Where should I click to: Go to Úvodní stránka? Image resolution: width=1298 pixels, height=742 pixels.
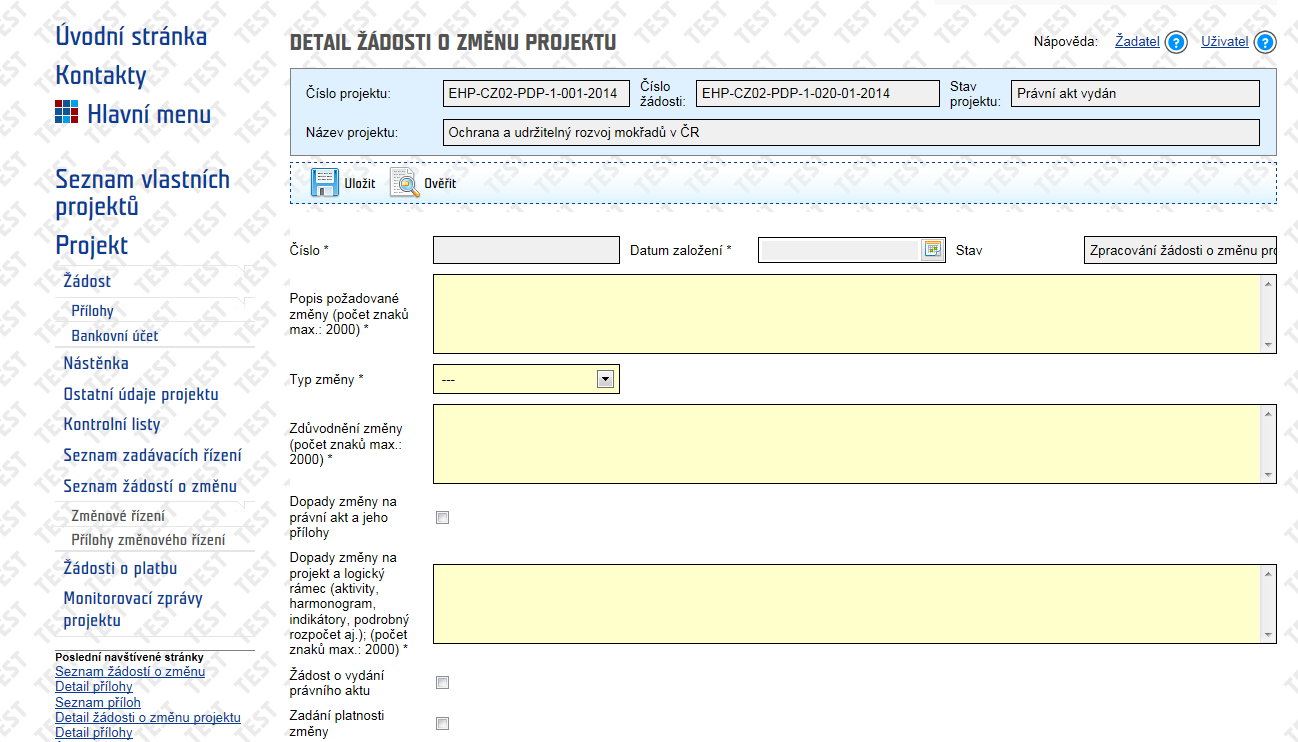pyautogui.click(x=131, y=37)
